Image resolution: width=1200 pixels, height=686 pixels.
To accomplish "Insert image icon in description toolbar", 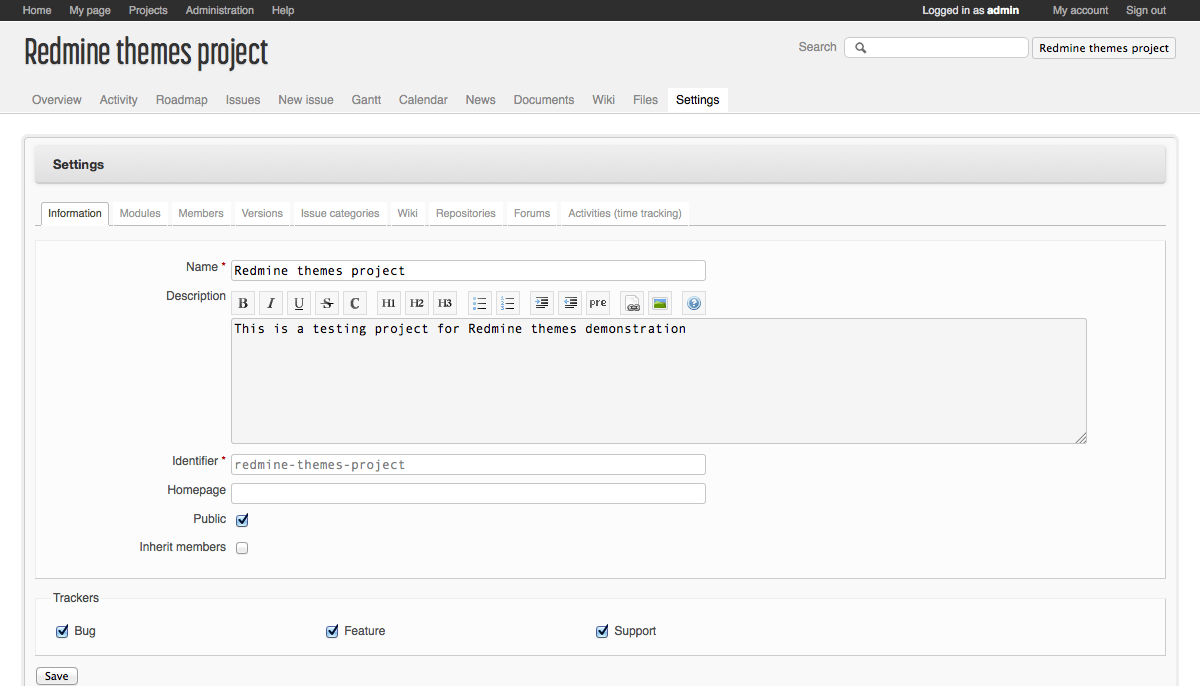I will click(660, 303).
